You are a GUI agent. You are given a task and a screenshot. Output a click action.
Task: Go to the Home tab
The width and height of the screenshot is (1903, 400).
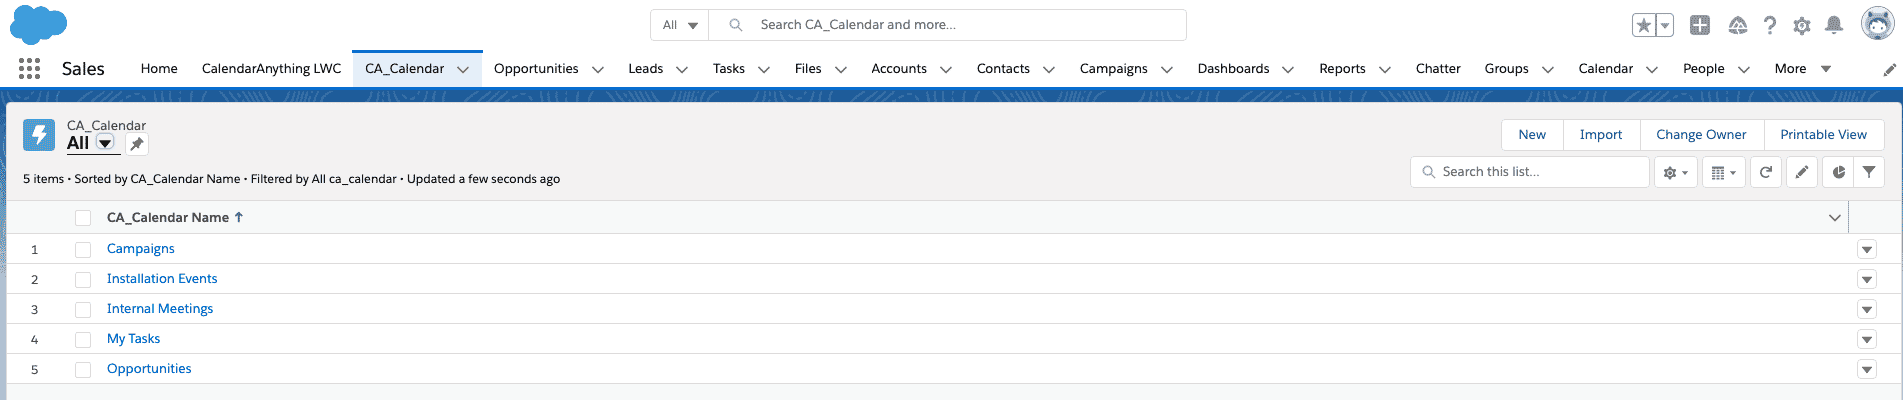click(x=159, y=68)
